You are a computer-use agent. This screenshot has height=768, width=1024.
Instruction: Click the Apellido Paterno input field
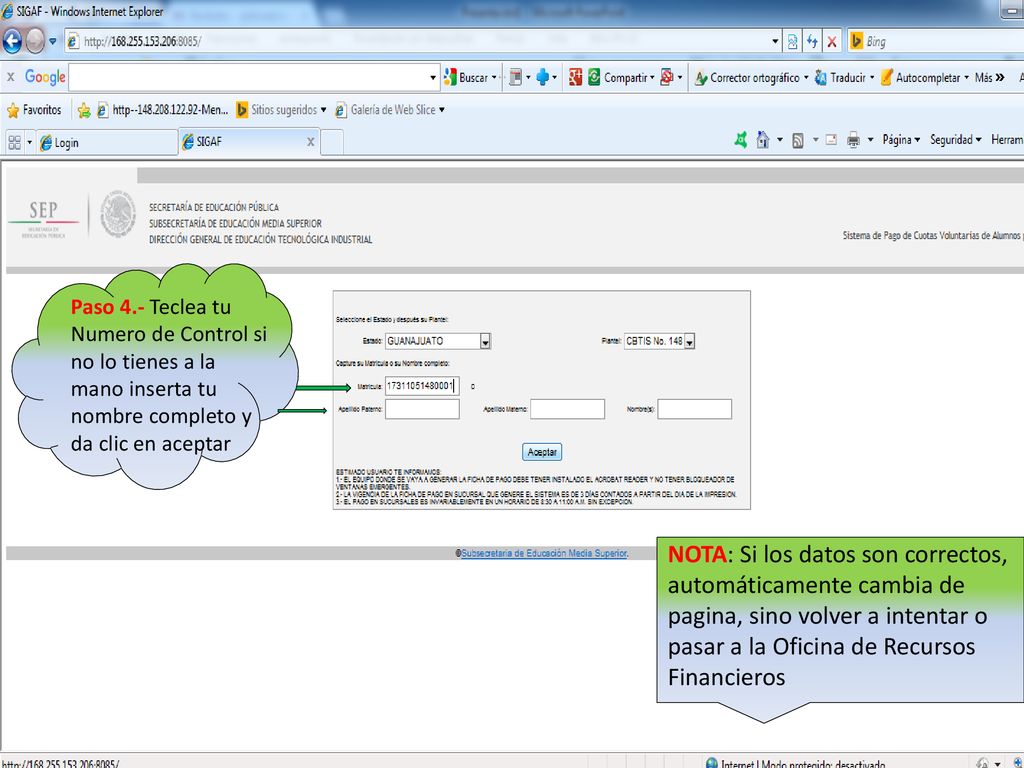tap(422, 409)
